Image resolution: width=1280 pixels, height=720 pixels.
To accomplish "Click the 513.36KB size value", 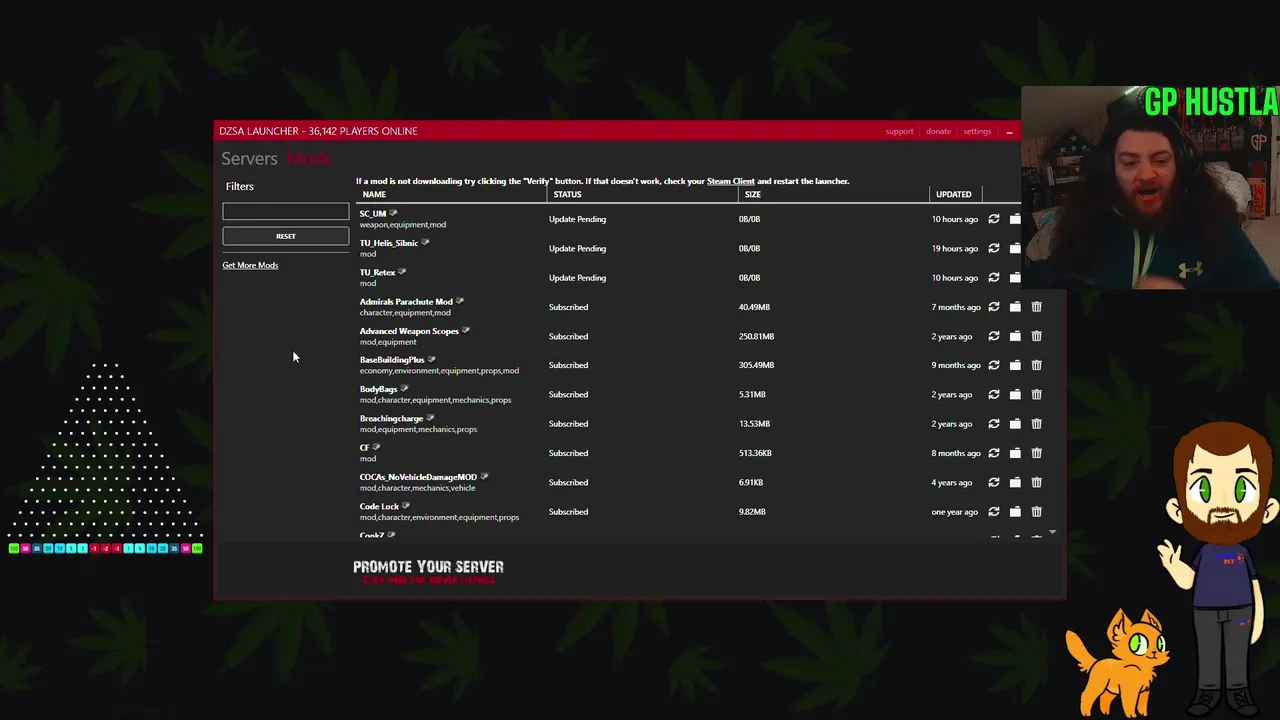I will coord(755,453).
